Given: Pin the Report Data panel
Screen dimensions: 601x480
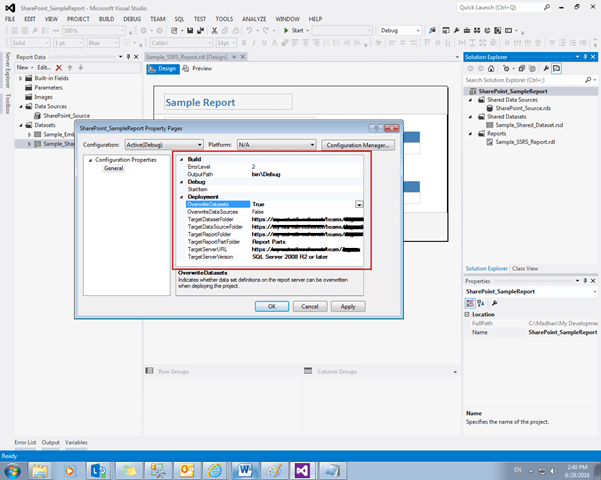Looking at the screenshot, I should [128, 57].
